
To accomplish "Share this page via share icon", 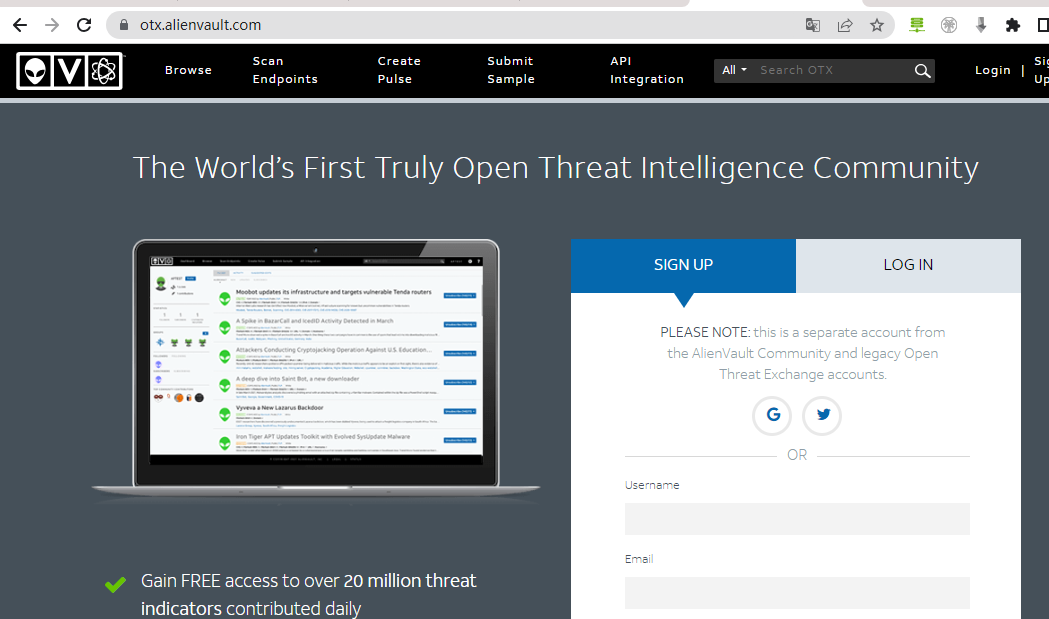I will 845,25.
